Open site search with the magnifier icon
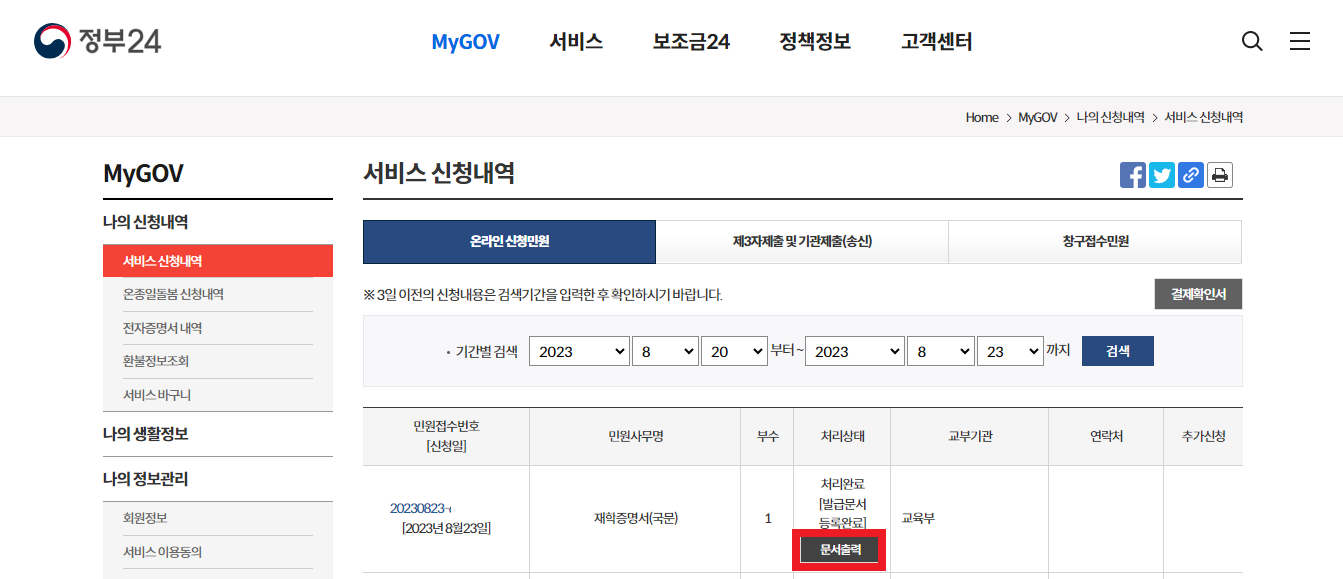 click(x=1251, y=41)
